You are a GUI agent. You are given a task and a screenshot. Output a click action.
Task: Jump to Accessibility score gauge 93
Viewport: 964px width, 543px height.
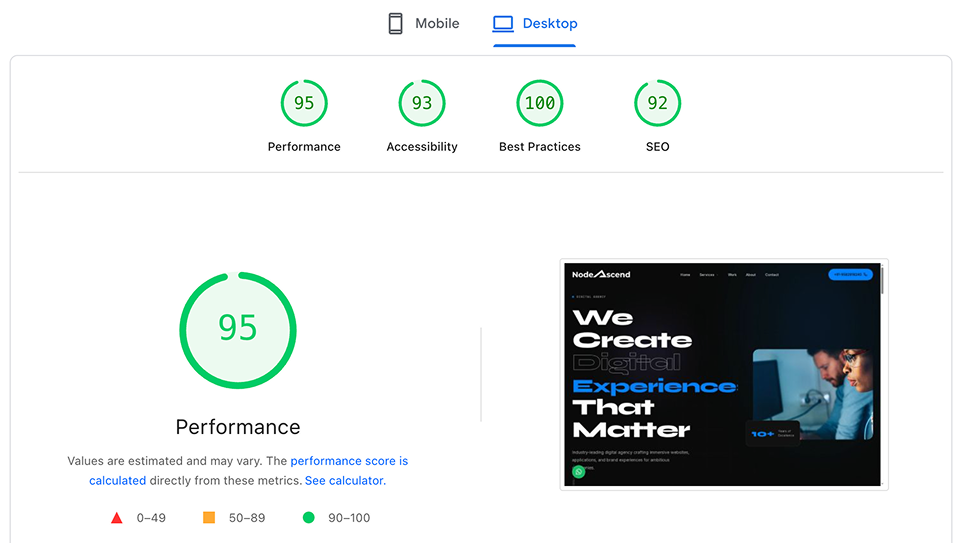pos(422,103)
